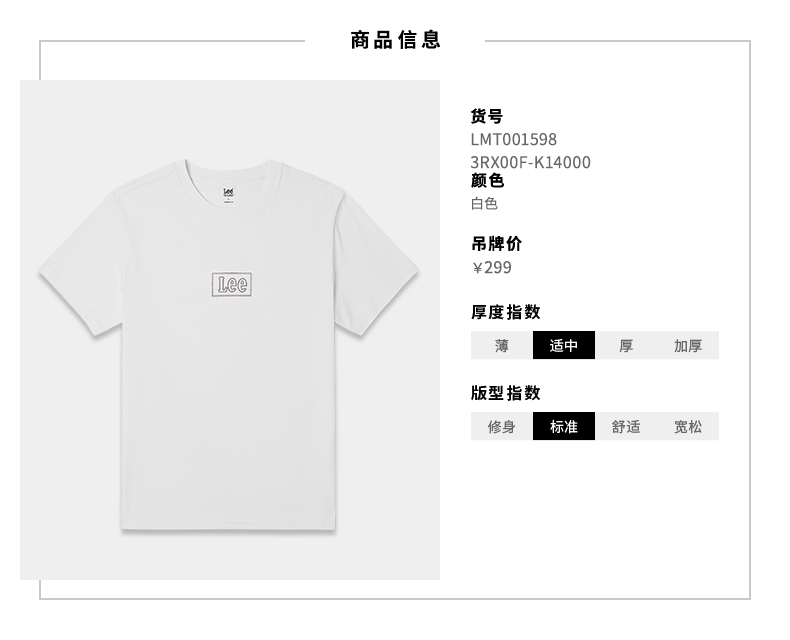Click the ¥299 tag price
The height and width of the screenshot is (640, 790).
(492, 267)
